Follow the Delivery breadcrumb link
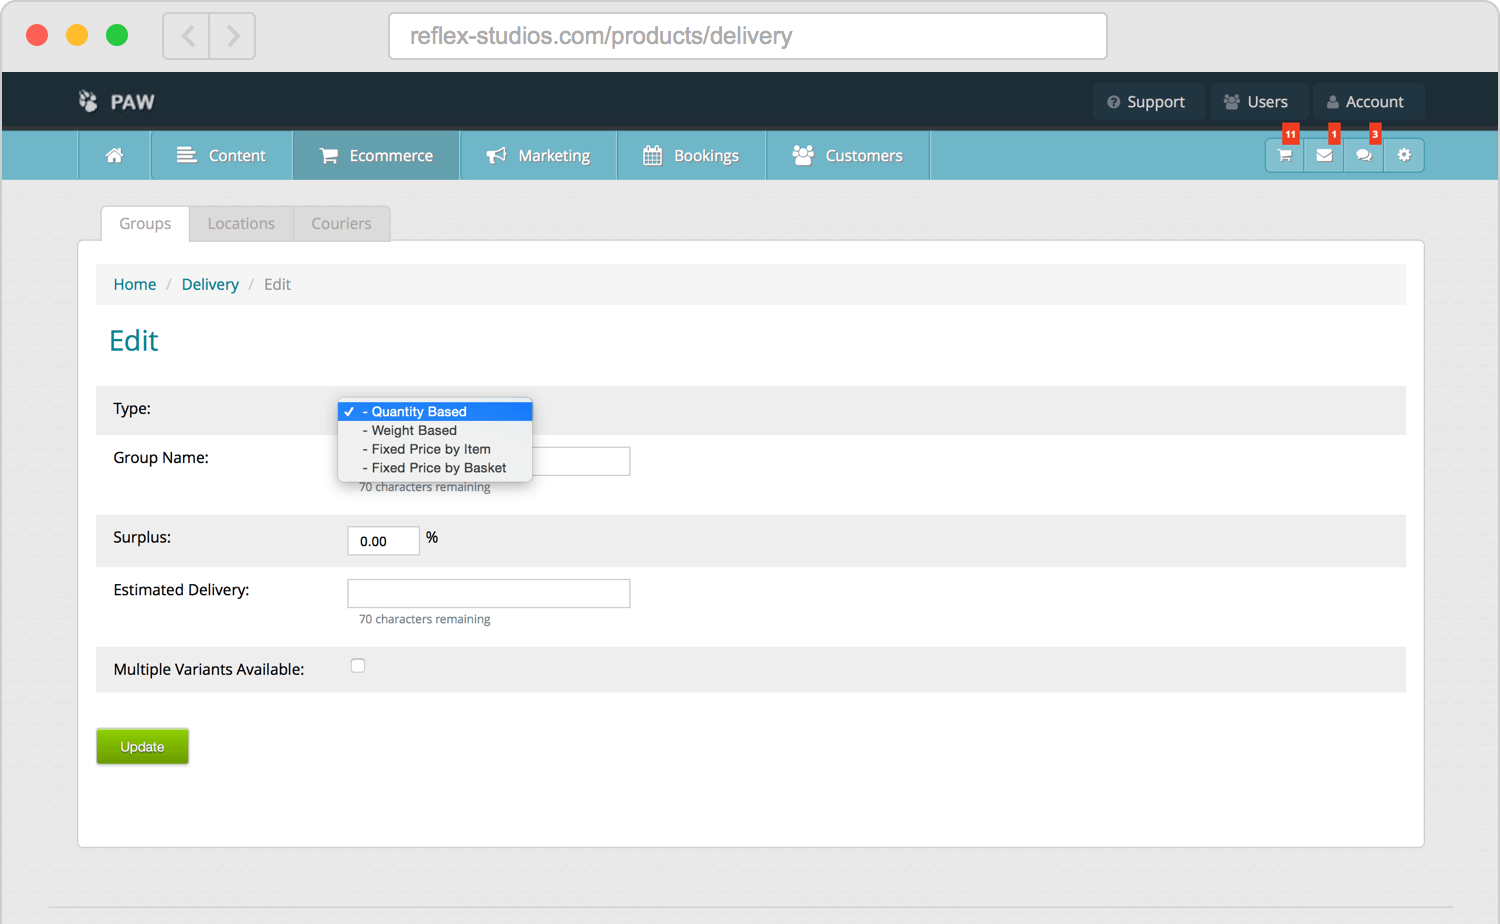The width and height of the screenshot is (1500, 924). tap(210, 284)
